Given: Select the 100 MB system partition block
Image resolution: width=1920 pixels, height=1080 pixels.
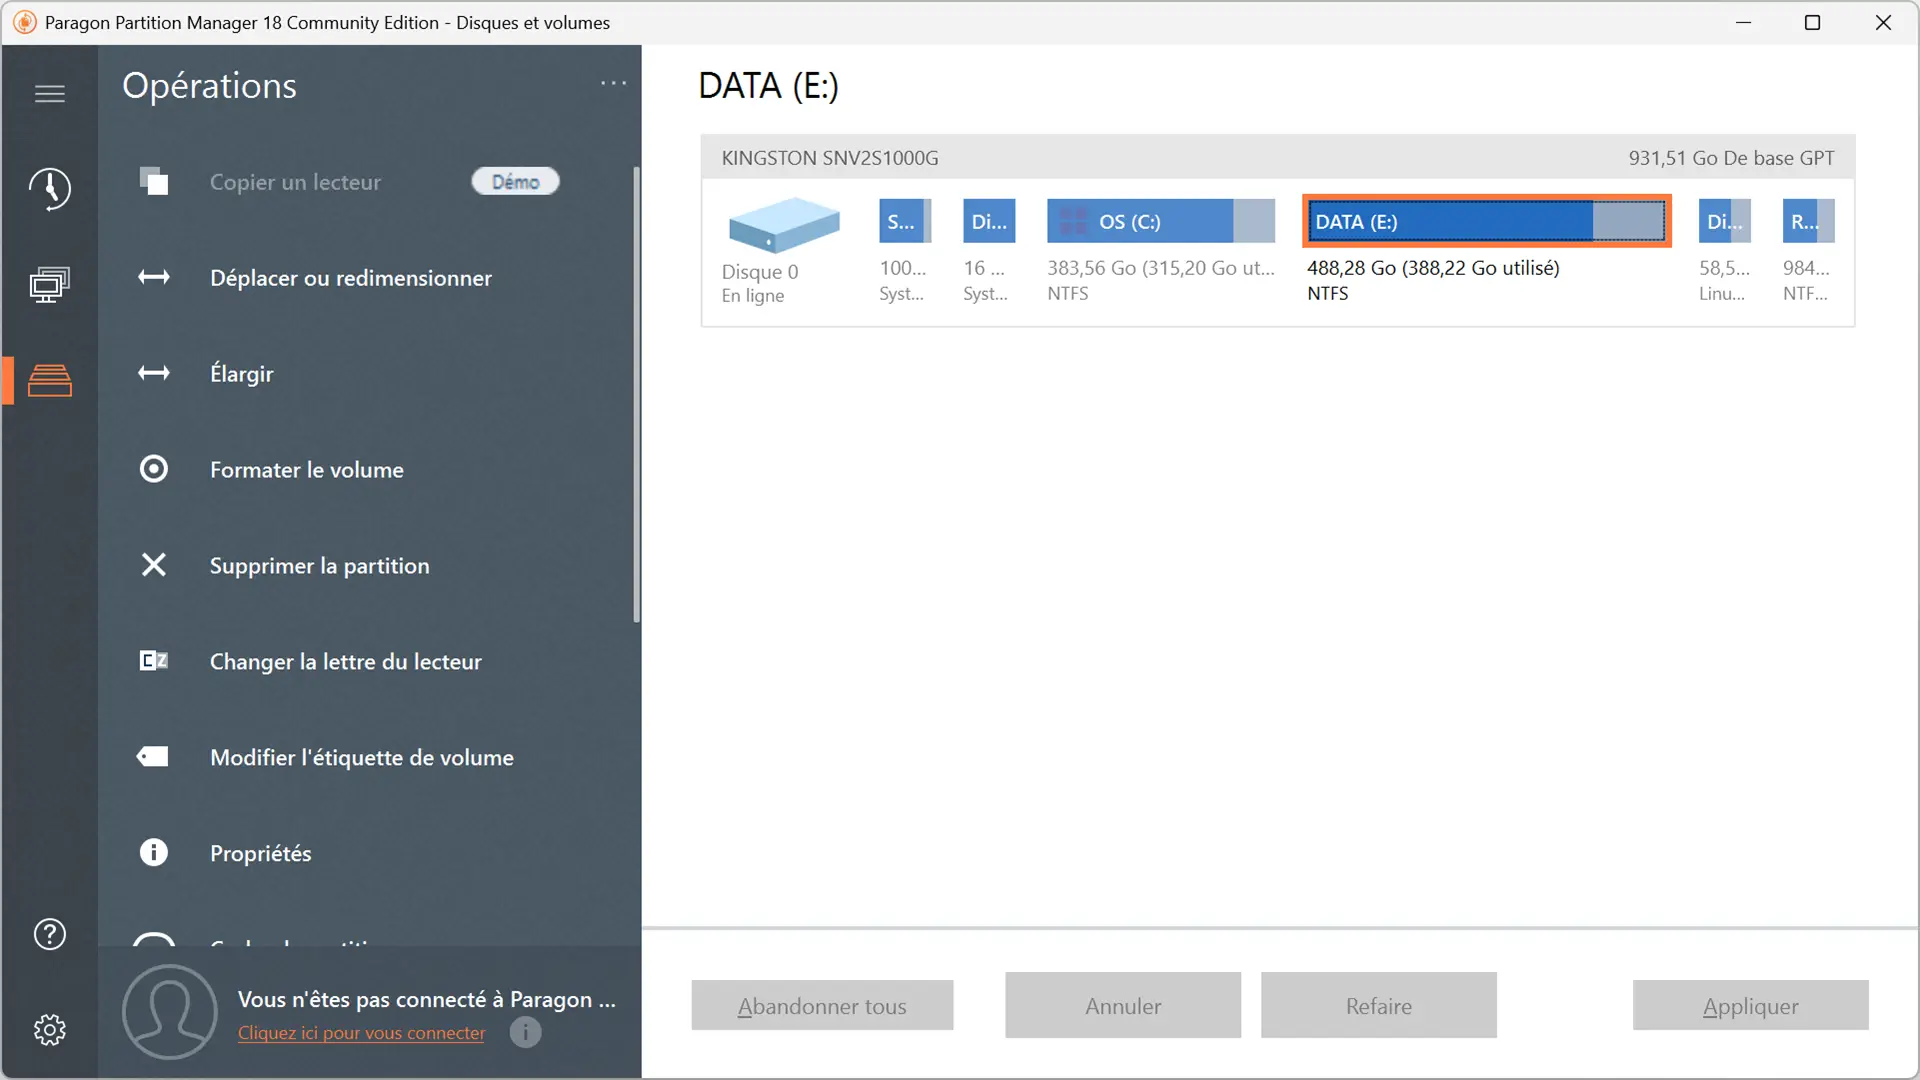Looking at the screenshot, I should (x=905, y=221).
